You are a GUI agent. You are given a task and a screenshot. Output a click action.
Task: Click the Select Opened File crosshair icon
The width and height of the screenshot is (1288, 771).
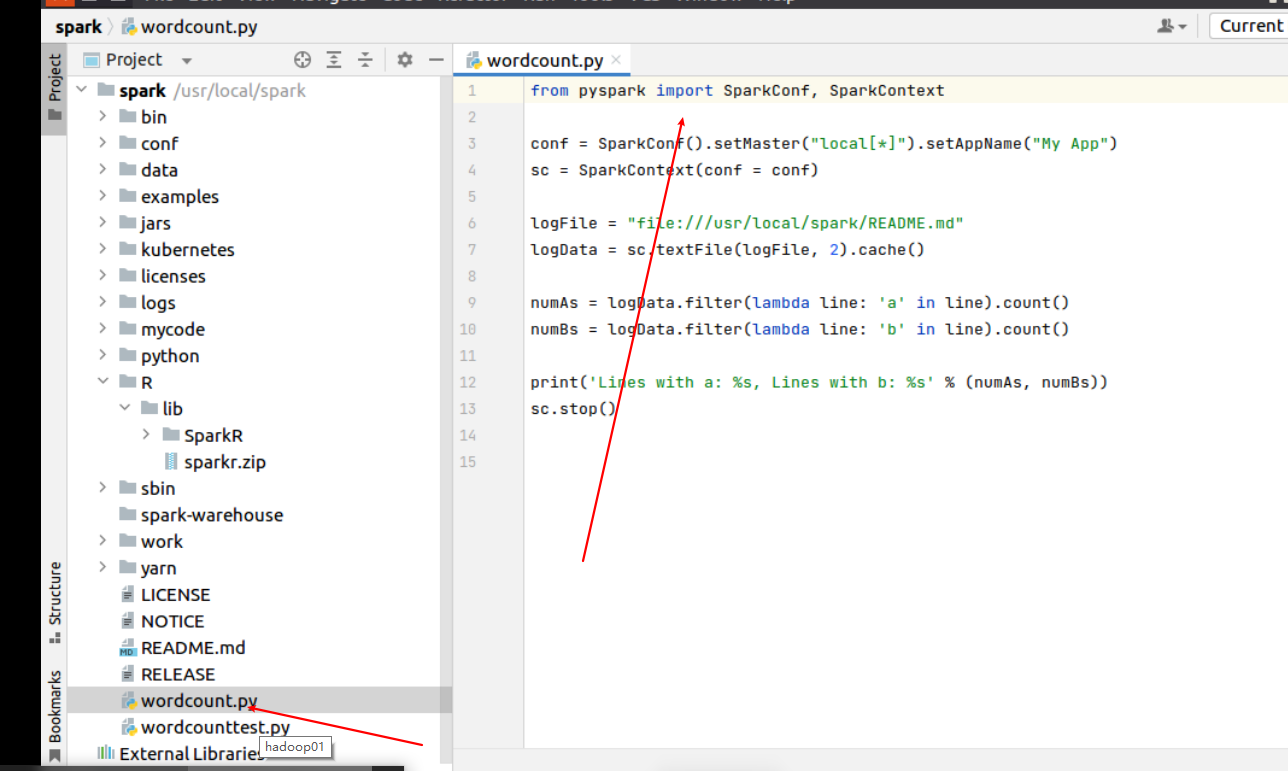(302, 60)
